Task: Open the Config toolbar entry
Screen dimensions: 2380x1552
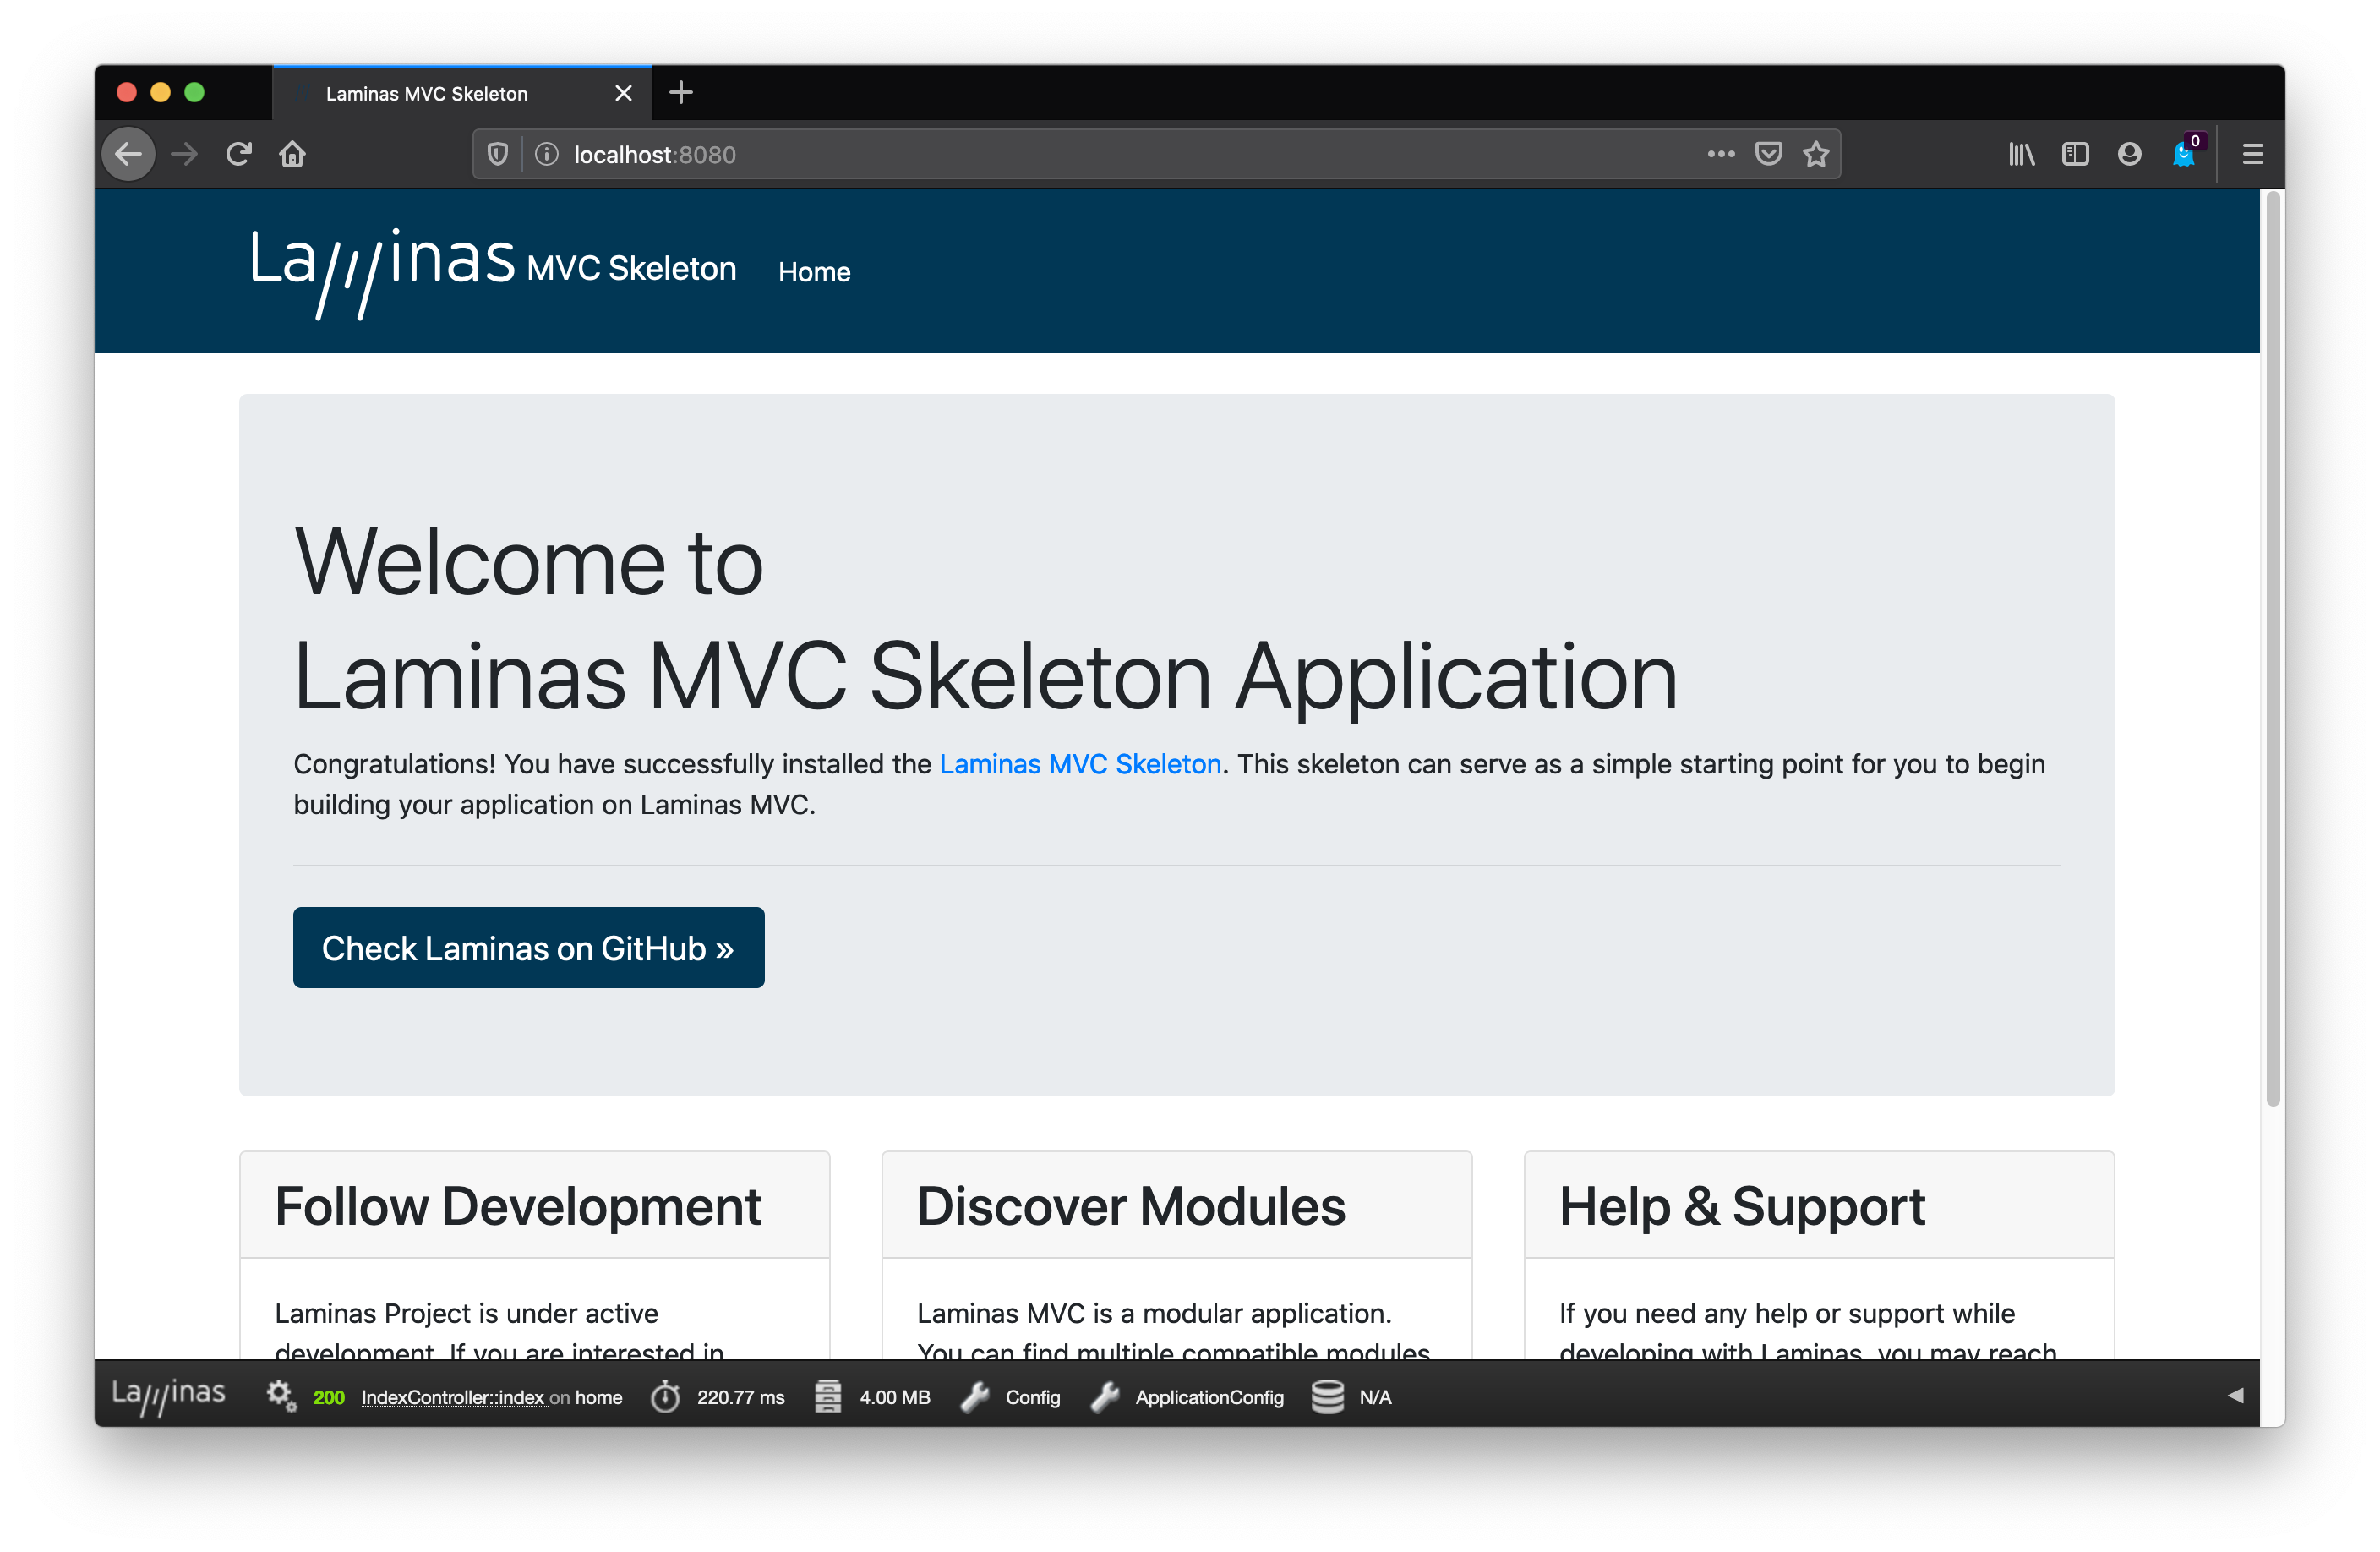Action: point(1010,1397)
